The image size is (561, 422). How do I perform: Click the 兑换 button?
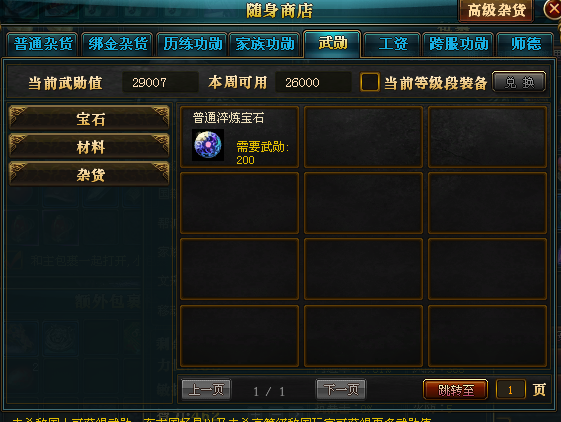coord(519,82)
